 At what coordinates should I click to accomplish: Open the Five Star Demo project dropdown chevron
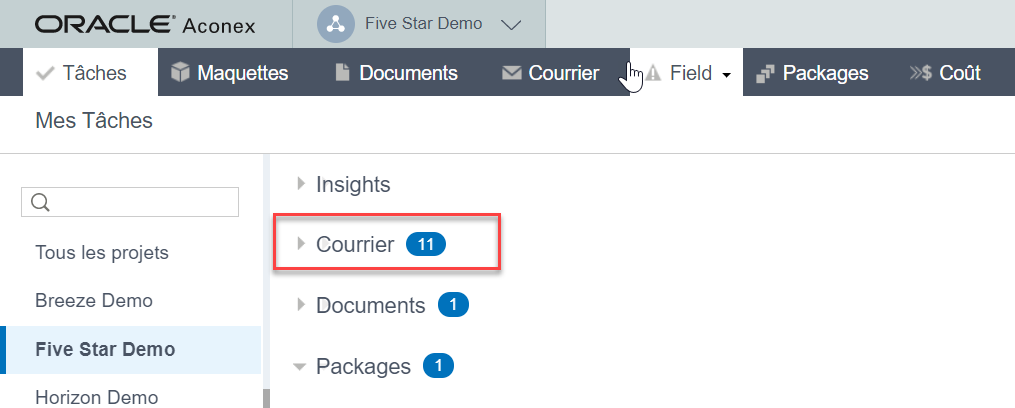[511, 25]
